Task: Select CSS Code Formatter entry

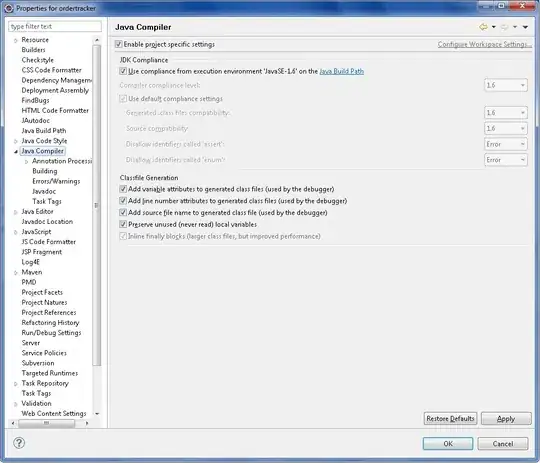Action: 51,70
